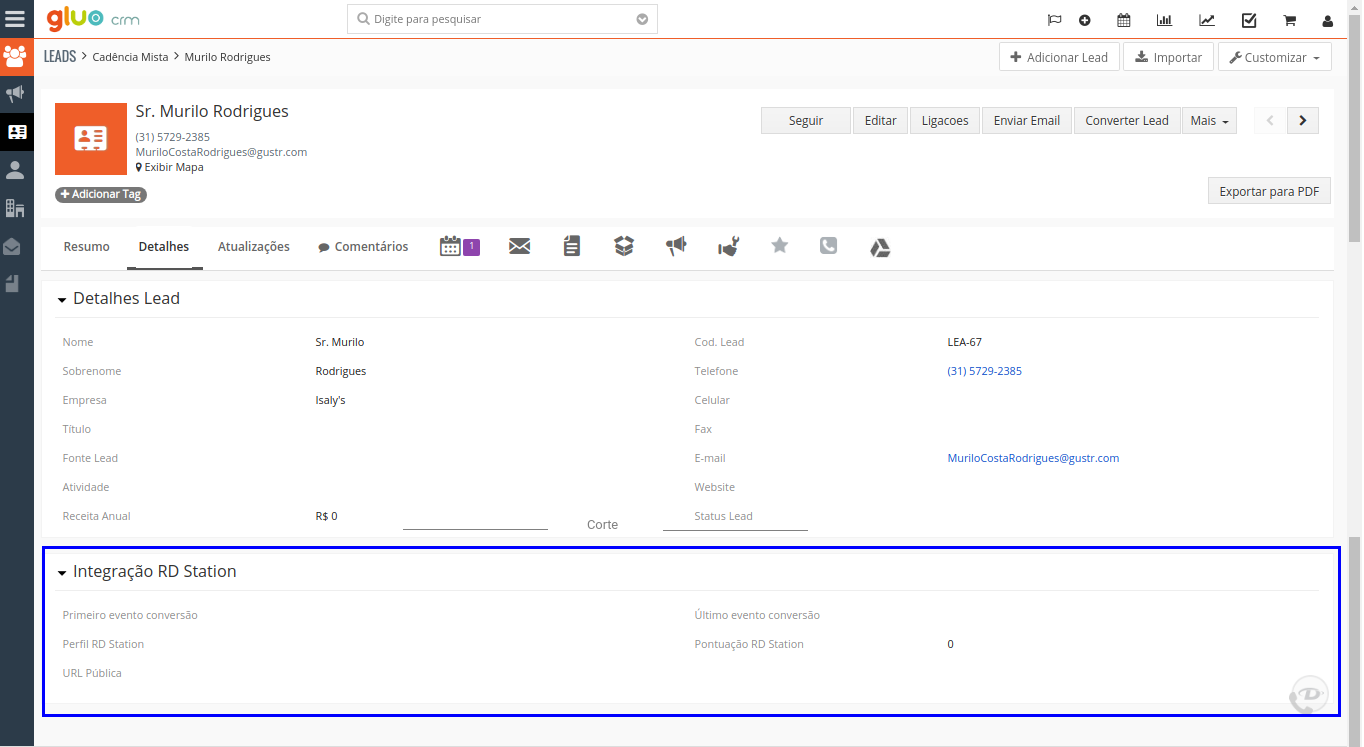Click the quick create plus icon

point(1085,20)
